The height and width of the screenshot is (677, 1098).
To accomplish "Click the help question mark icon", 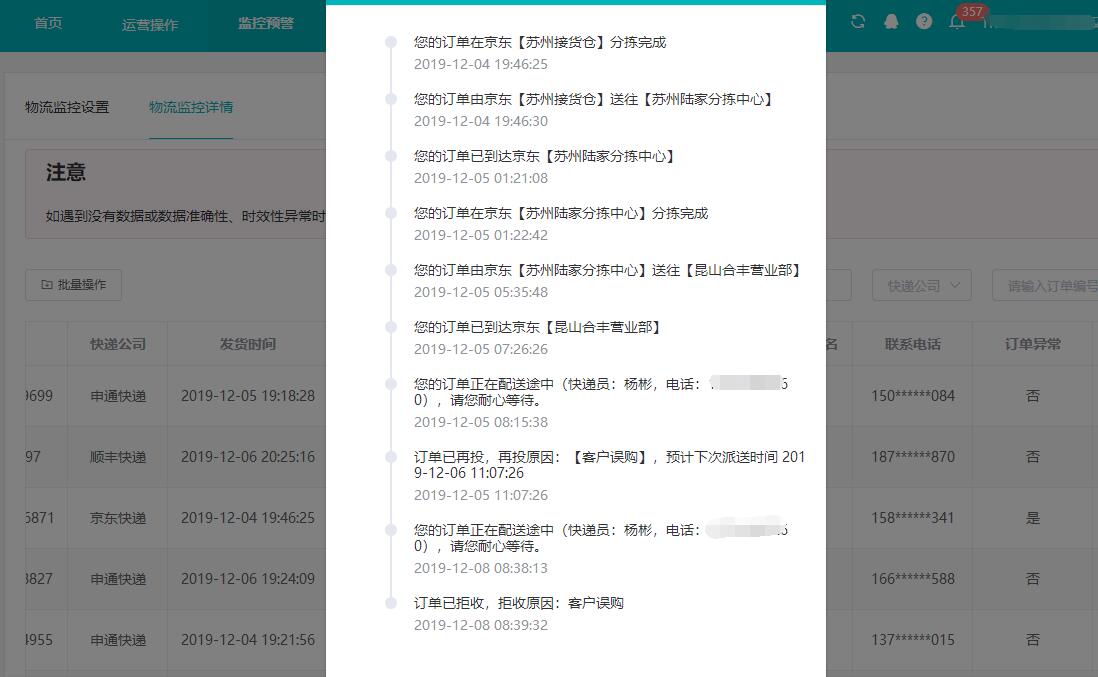I will tap(924, 22).
